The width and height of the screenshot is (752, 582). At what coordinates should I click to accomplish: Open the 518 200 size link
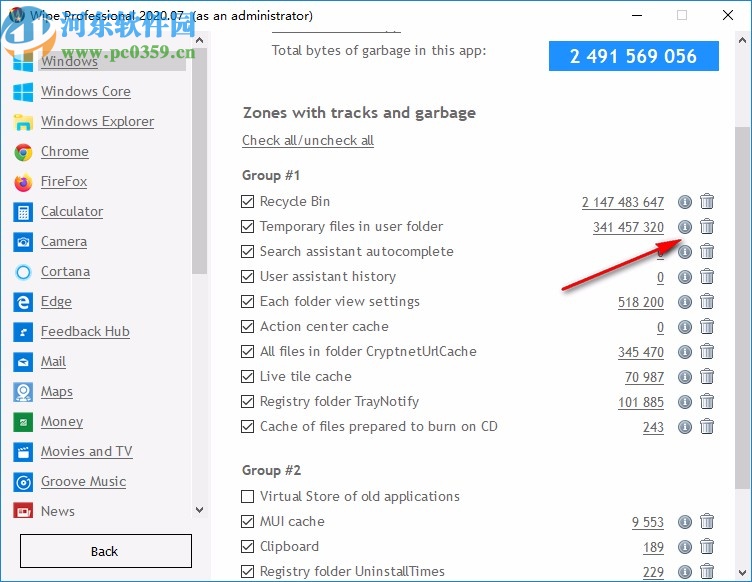(641, 302)
